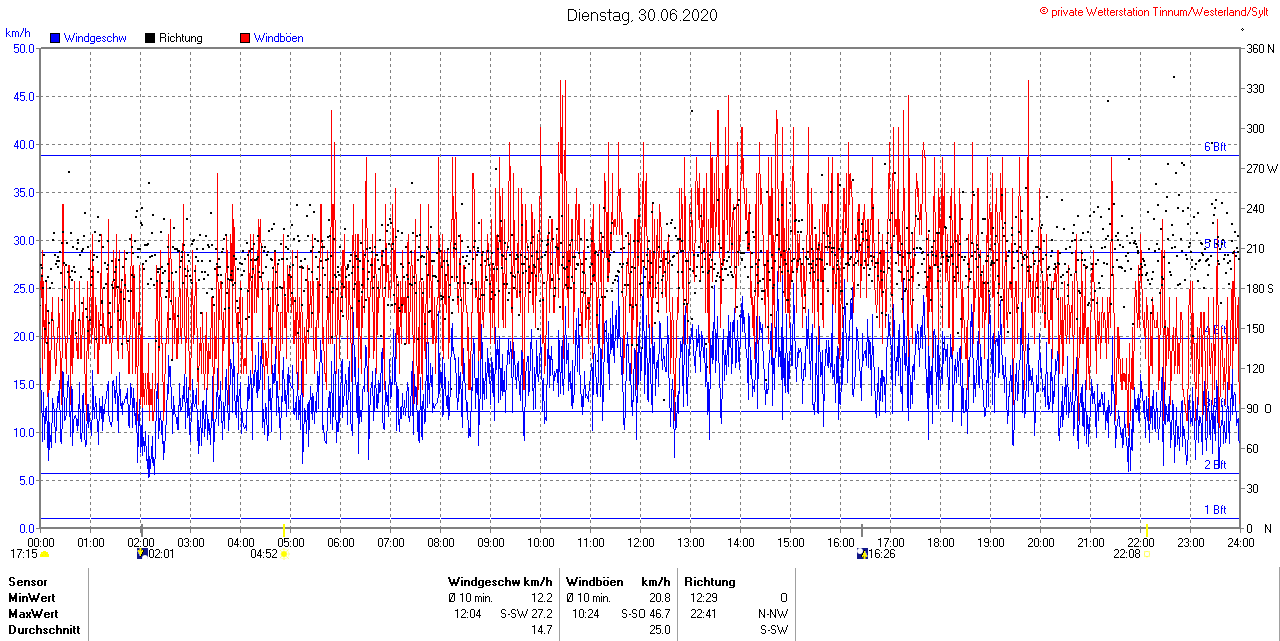The width and height of the screenshot is (1280, 641).
Task: Click the average gust value 25.0
Action: 658,631
